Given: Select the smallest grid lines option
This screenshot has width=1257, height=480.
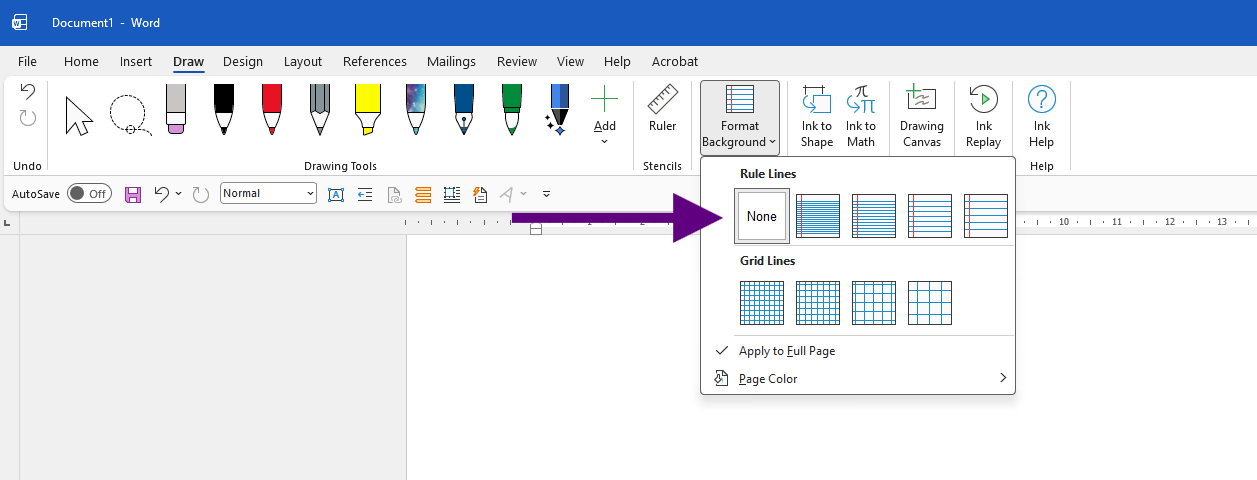Looking at the screenshot, I should 762,303.
